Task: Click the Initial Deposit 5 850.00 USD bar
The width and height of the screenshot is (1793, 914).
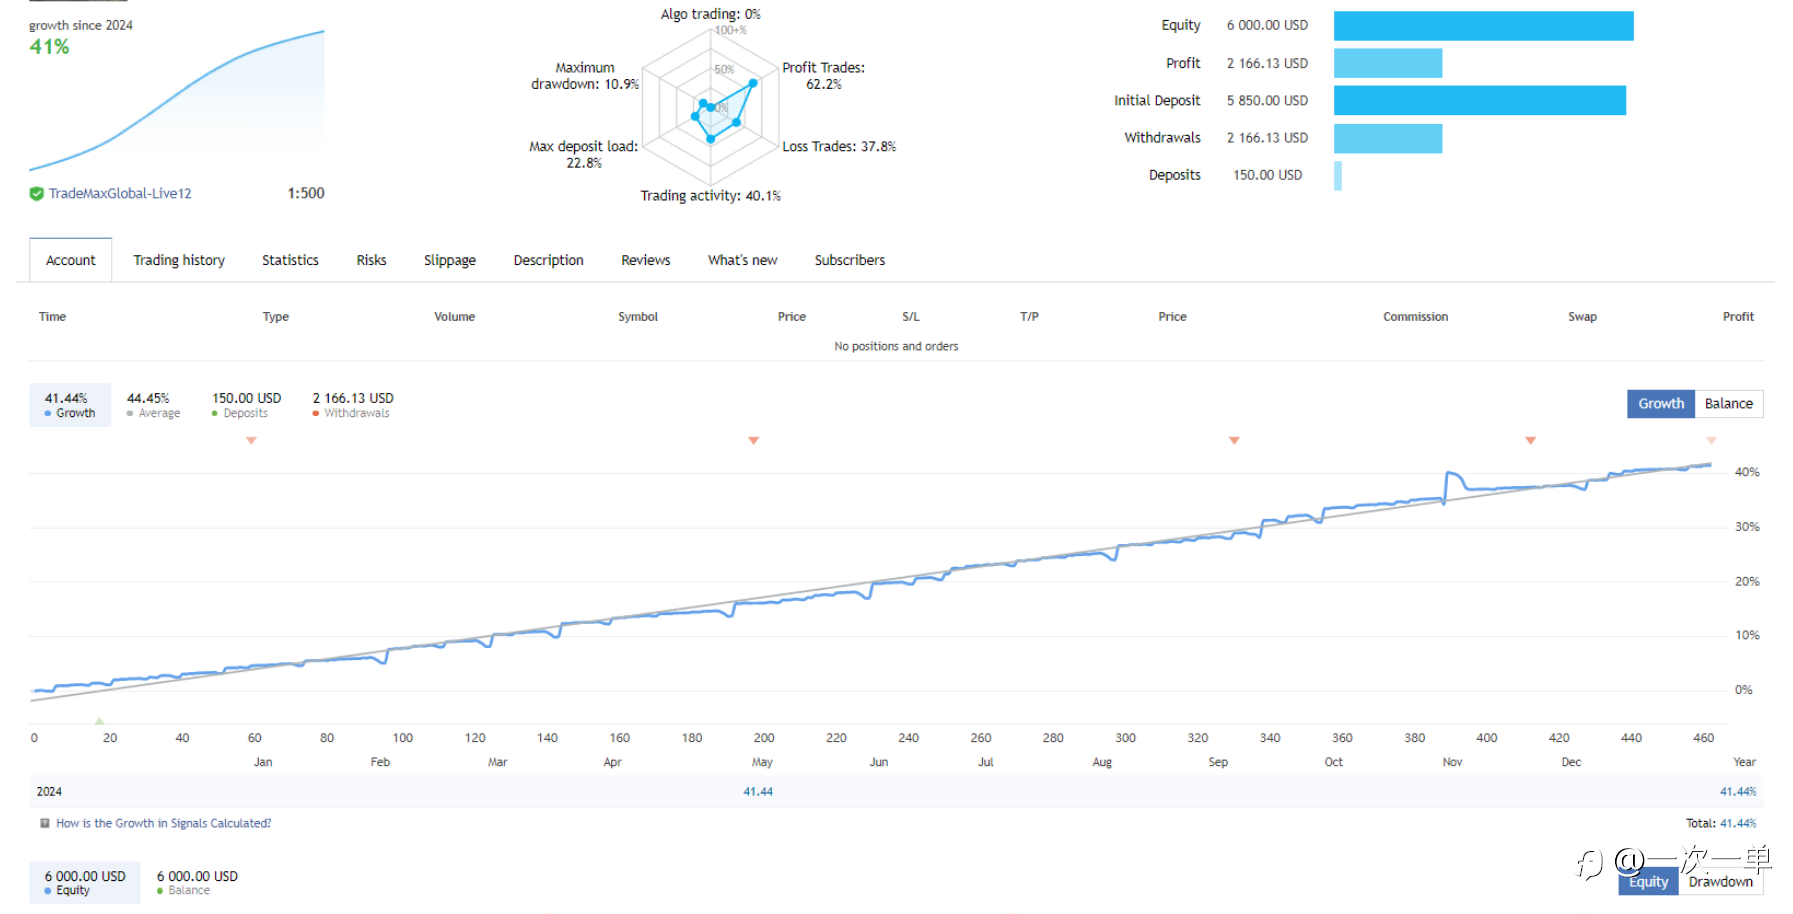Action: [x=1480, y=100]
